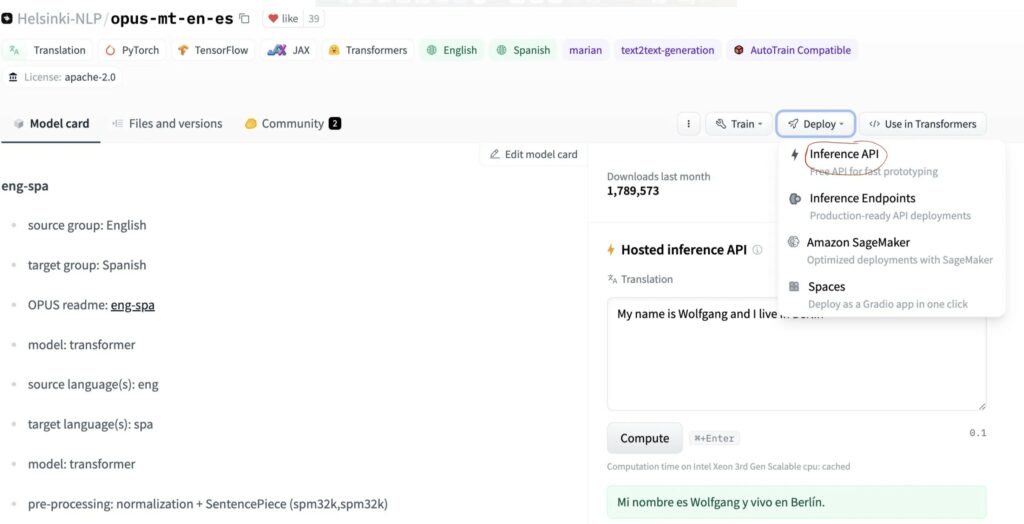Image resolution: width=1024 pixels, height=524 pixels.
Task: Click the copy model name icon
Action: (245, 19)
